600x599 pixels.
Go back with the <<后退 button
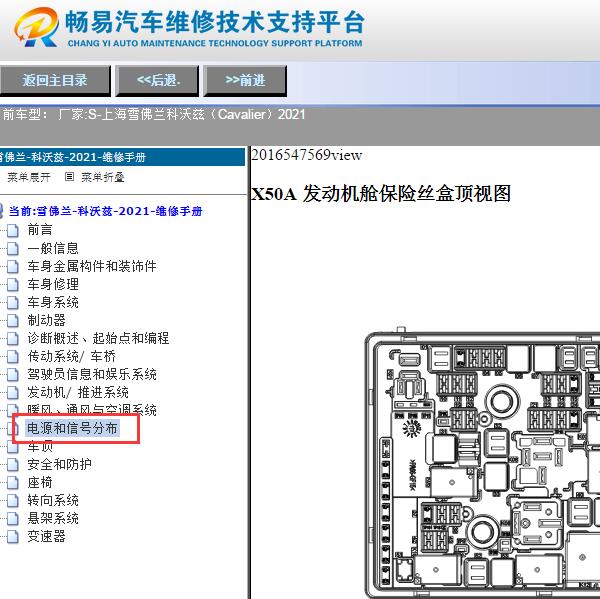coord(157,80)
